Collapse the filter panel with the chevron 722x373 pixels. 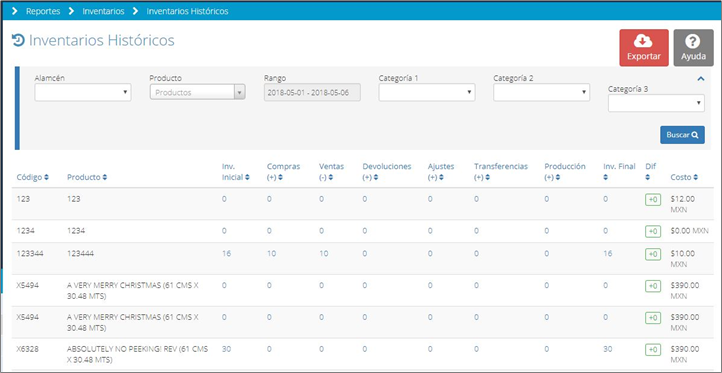pos(701,79)
